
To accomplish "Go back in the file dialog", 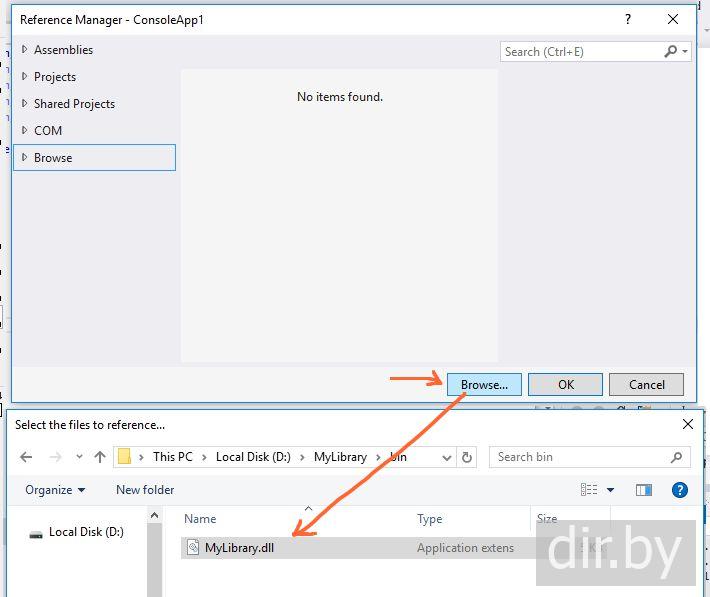I will click(26, 457).
